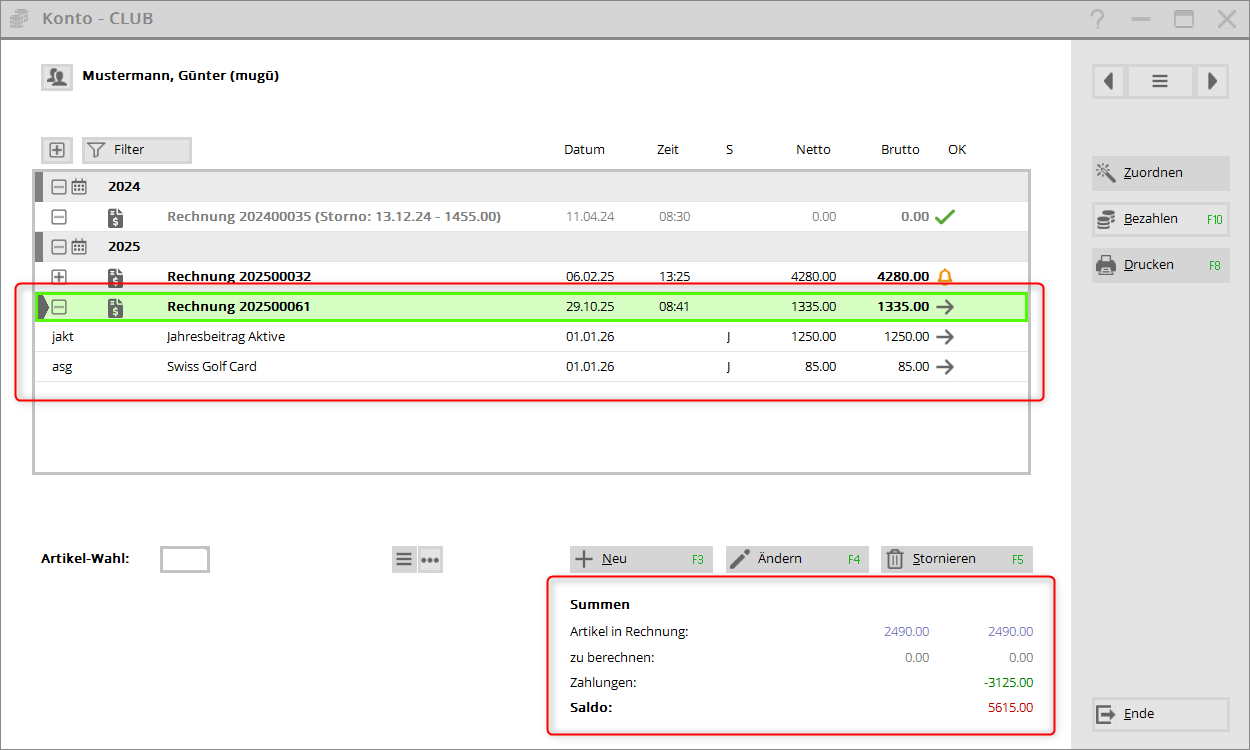Click the Zuordnen button
The width and height of the screenshot is (1250, 750).
pyautogui.click(x=1160, y=173)
